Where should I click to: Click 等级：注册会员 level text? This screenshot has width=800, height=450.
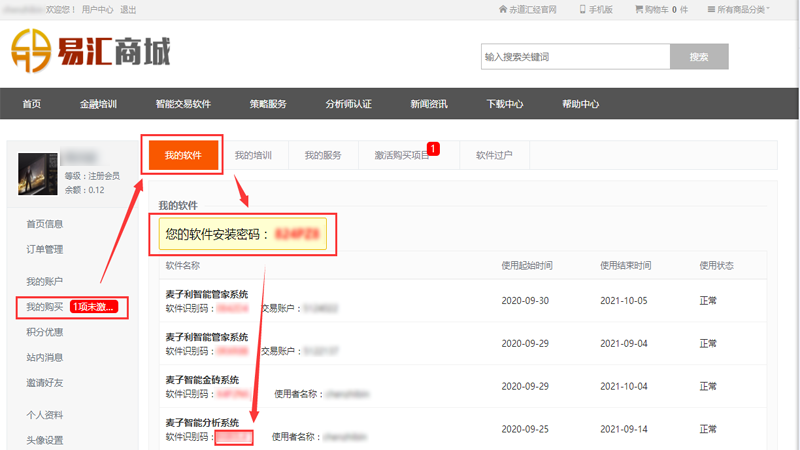coord(92,176)
